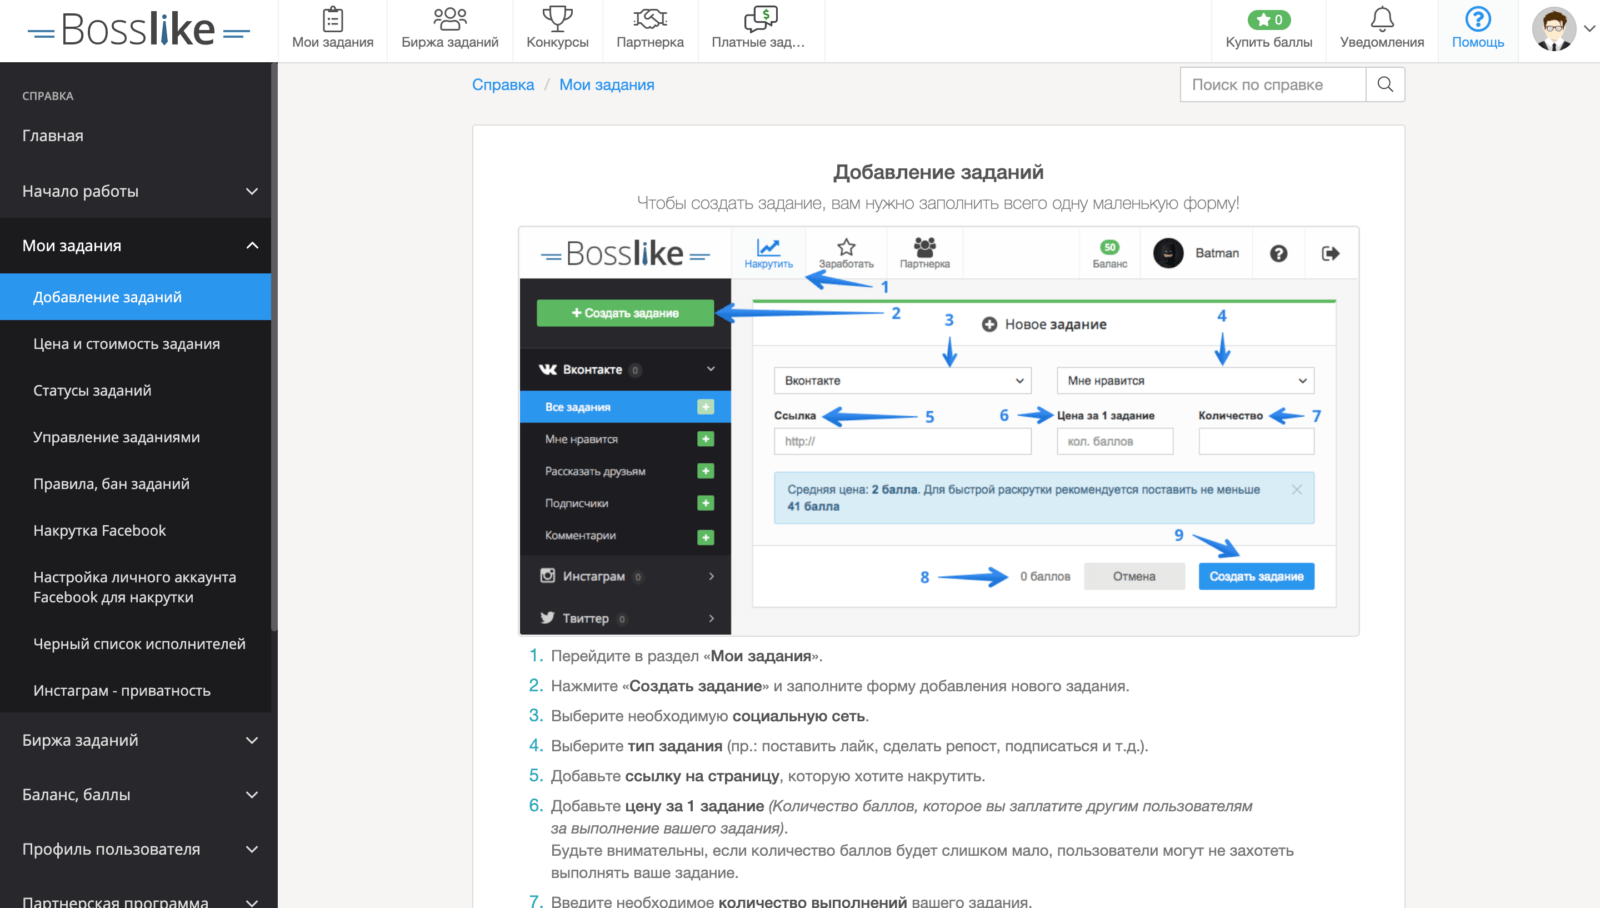The width and height of the screenshot is (1600, 908).
Task: Open the Партнерка handshake icon
Action: 650,19
